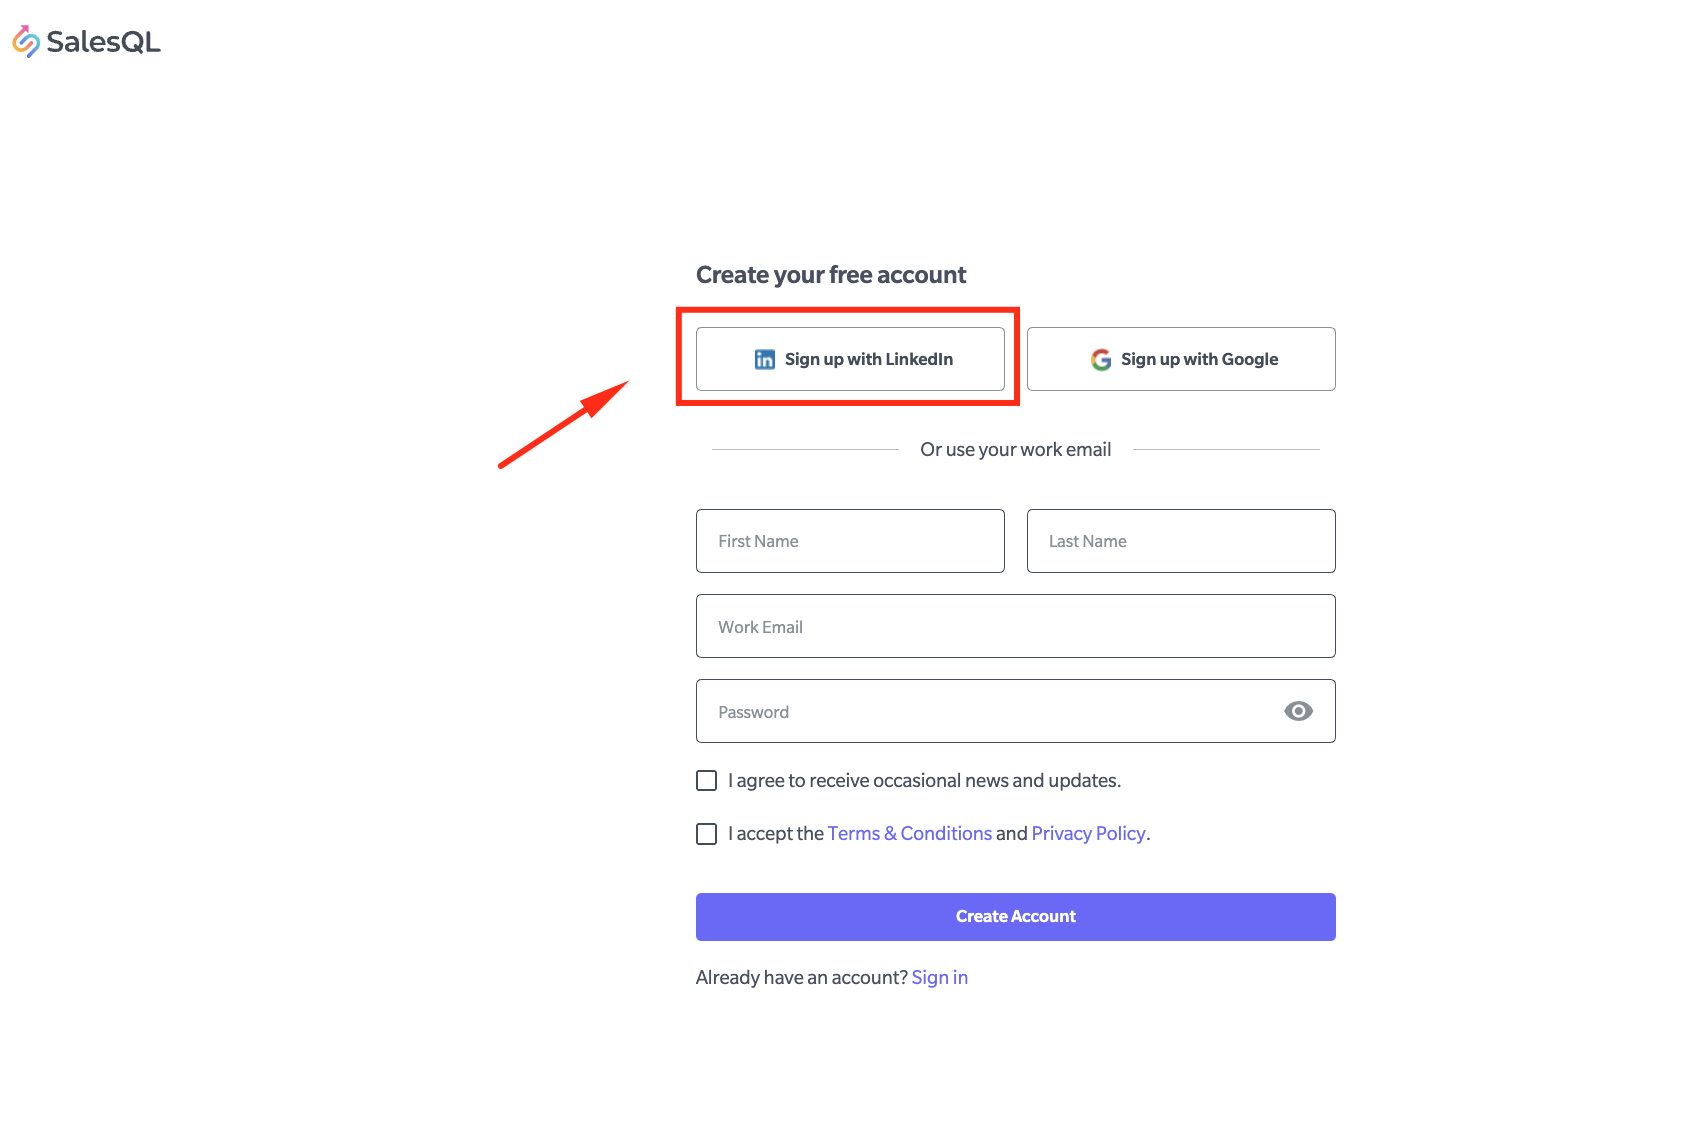The width and height of the screenshot is (1690, 1124).
Task: Tick the accept Terms checkbox
Action: (x=707, y=834)
